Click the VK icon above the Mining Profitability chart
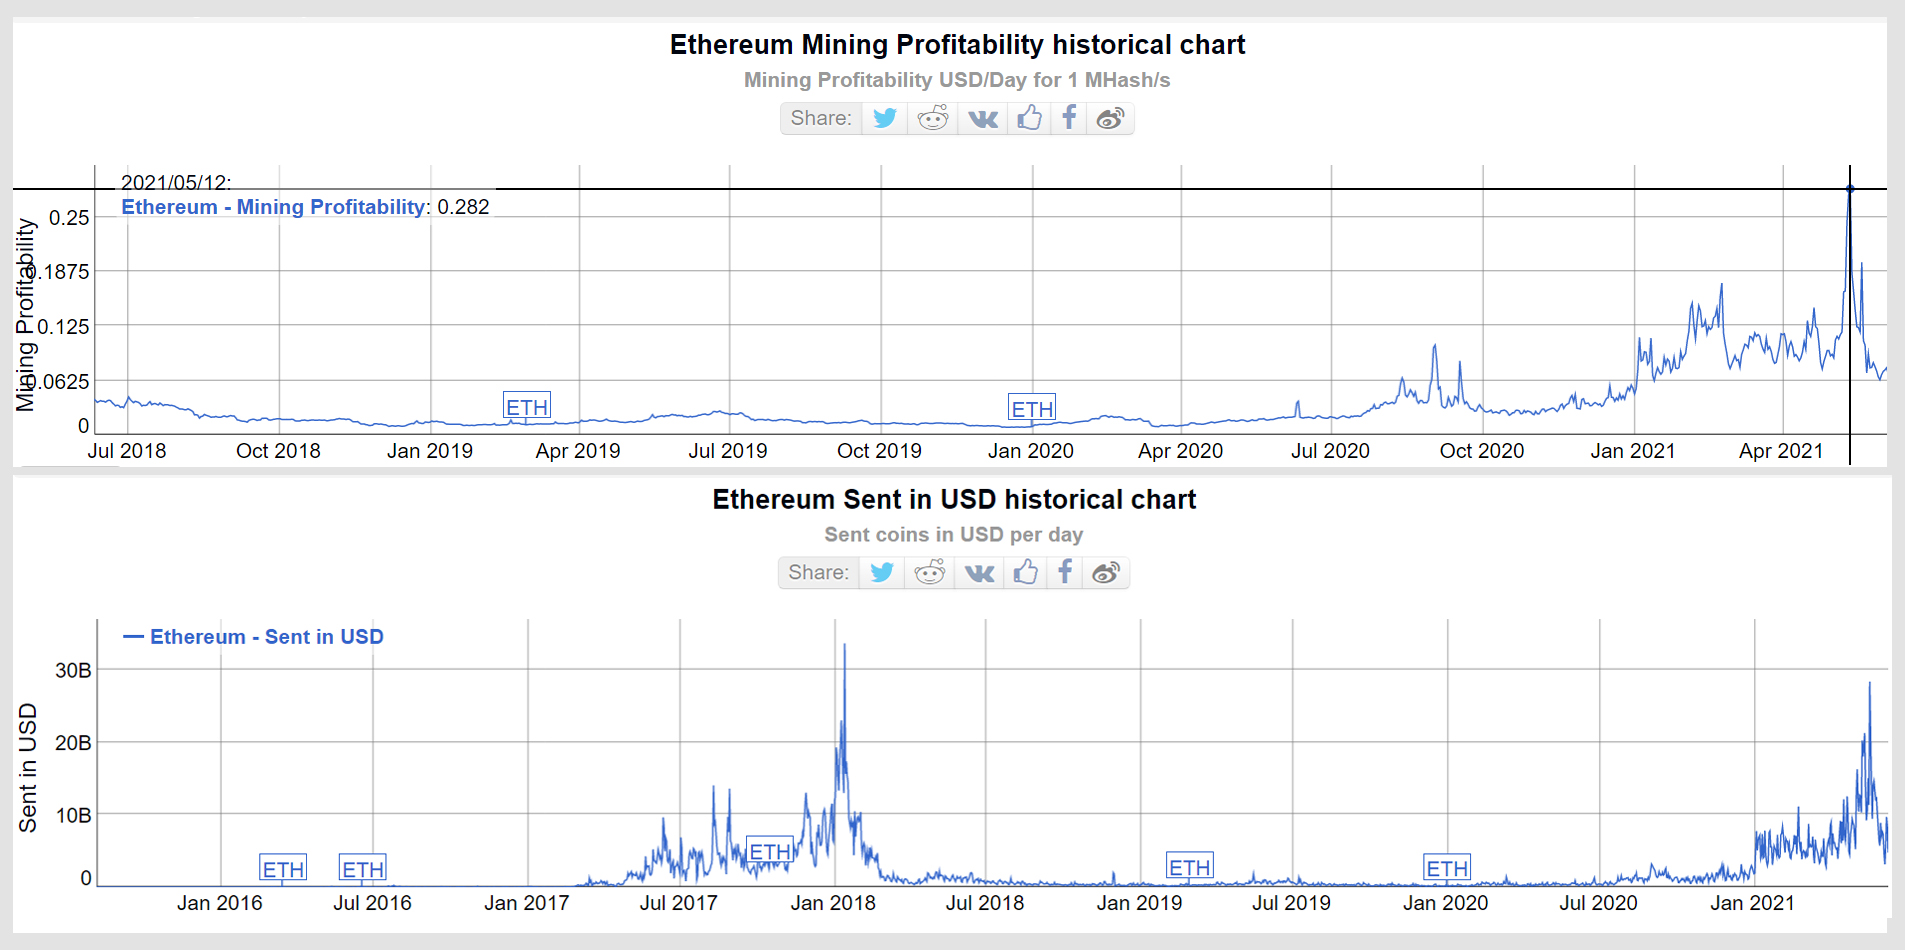The width and height of the screenshot is (1905, 950). [x=983, y=118]
